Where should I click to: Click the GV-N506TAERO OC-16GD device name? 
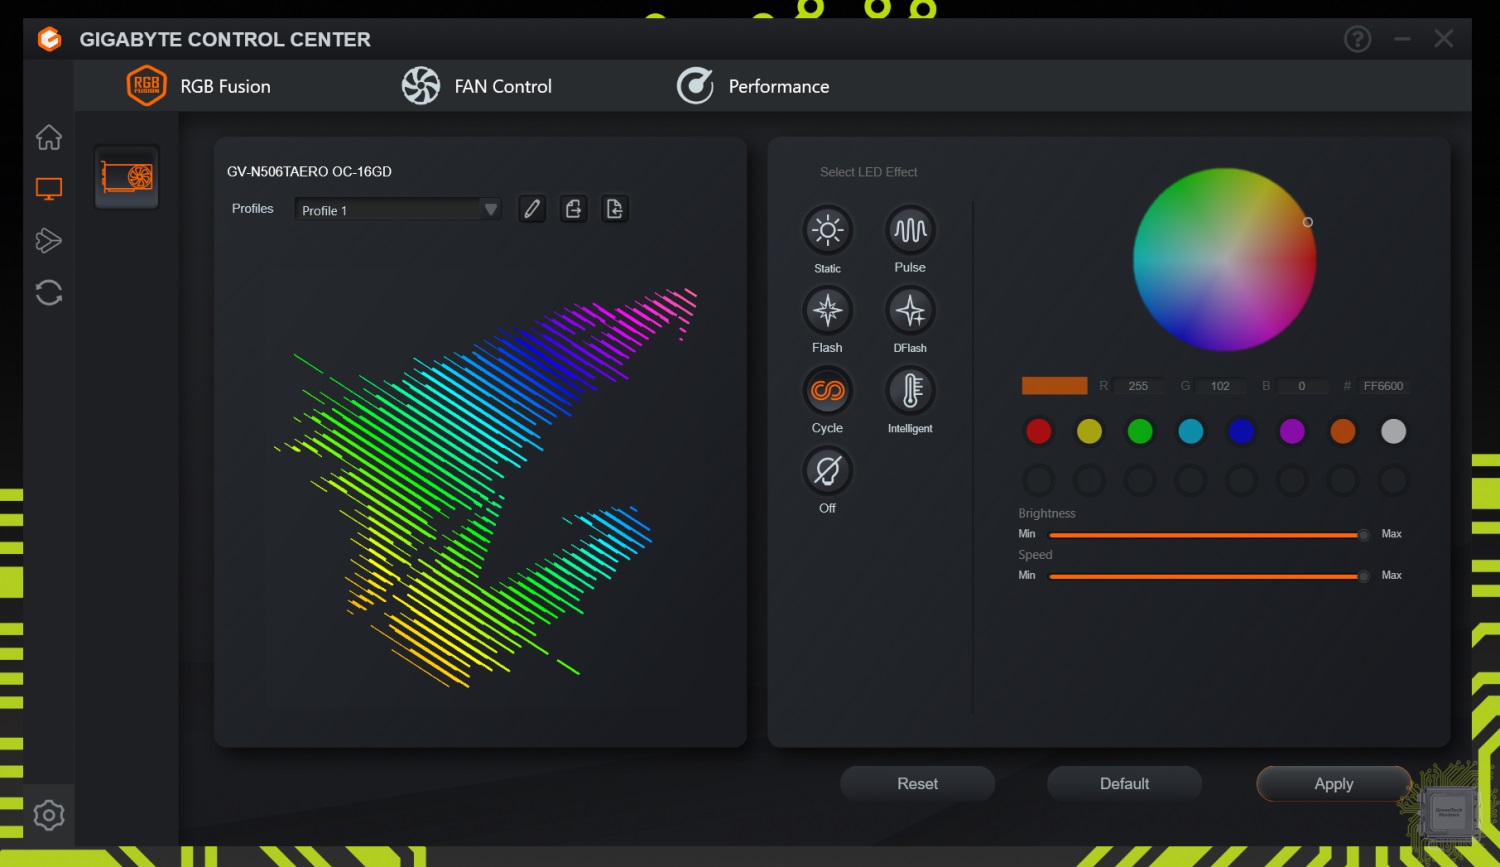pyautogui.click(x=309, y=172)
